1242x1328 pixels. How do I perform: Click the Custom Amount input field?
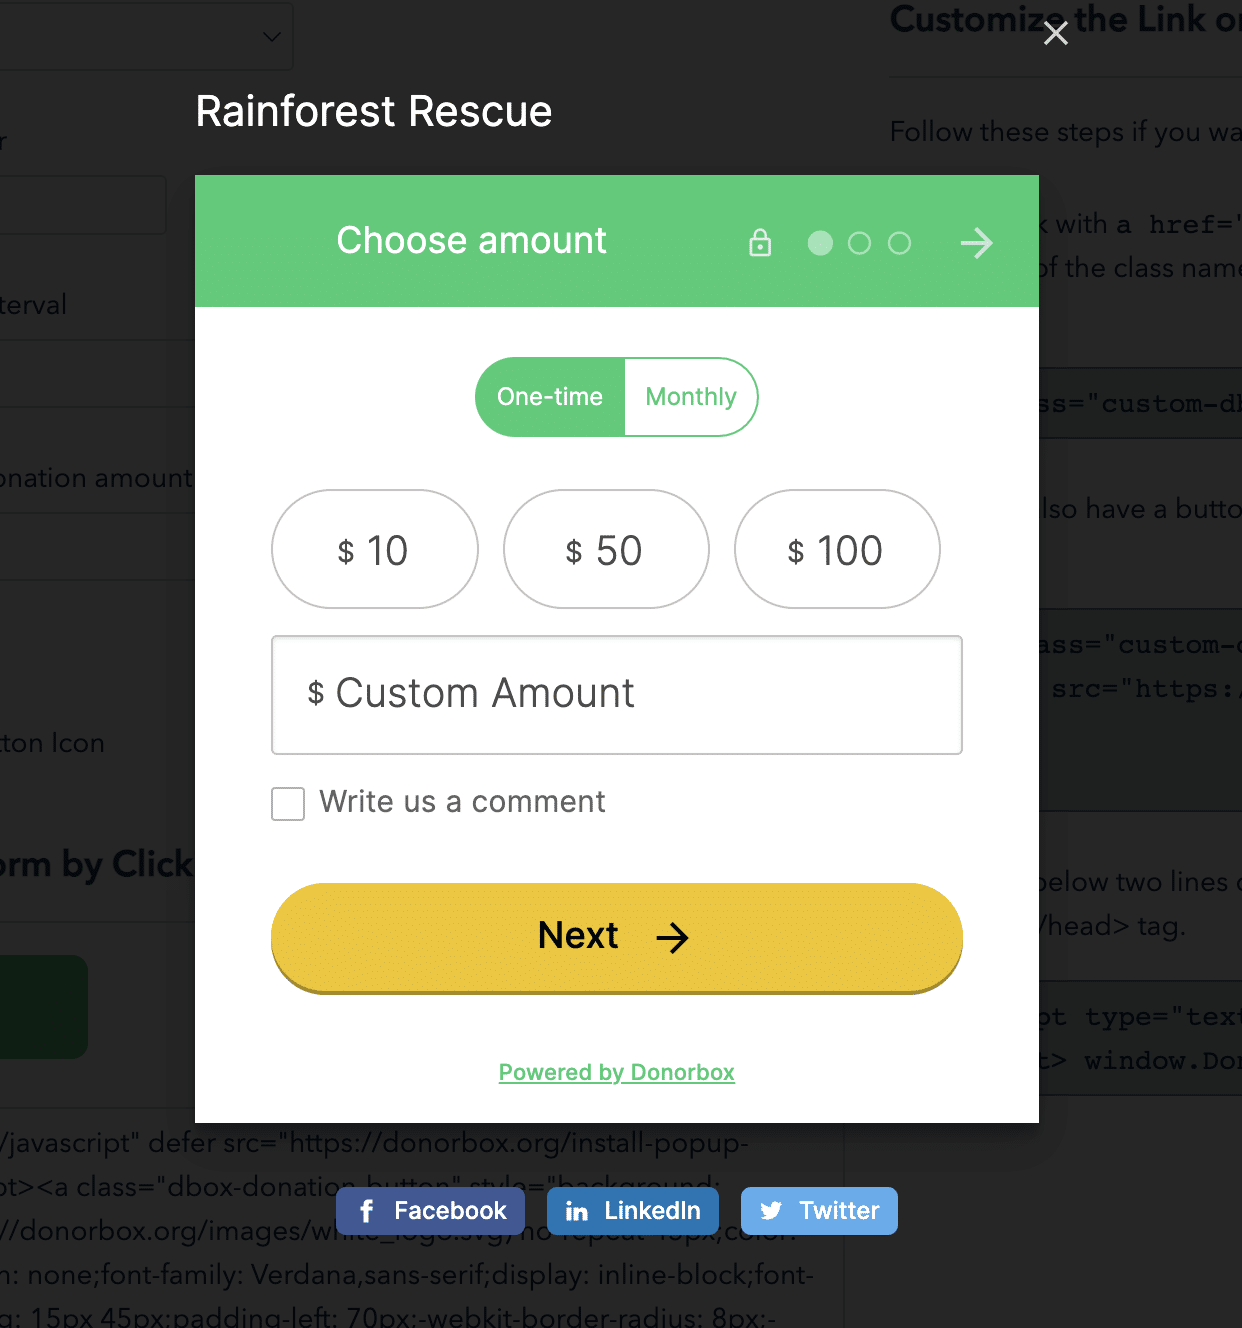point(617,695)
